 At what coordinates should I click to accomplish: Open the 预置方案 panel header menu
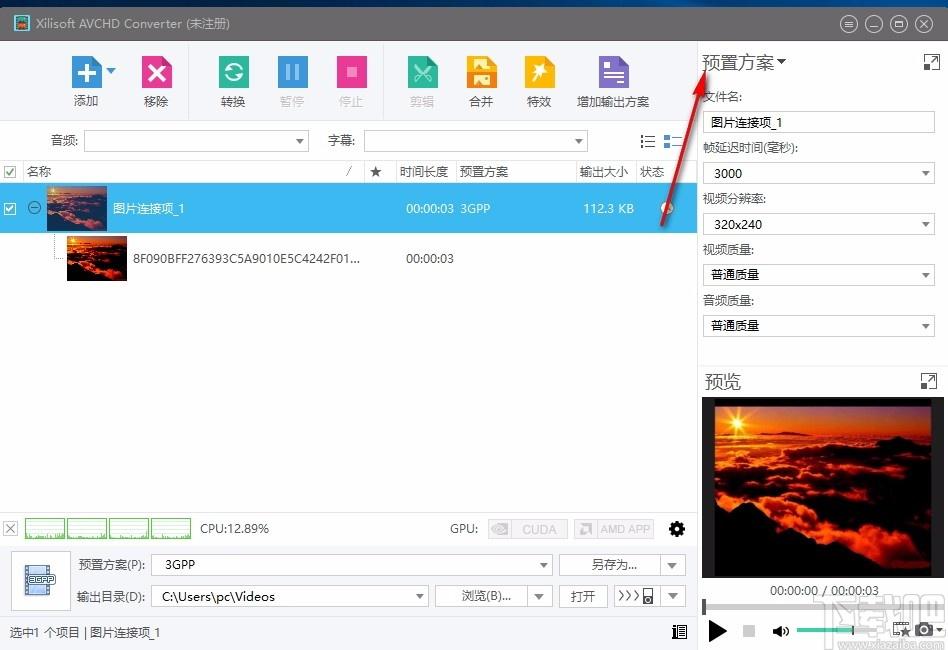[744, 62]
